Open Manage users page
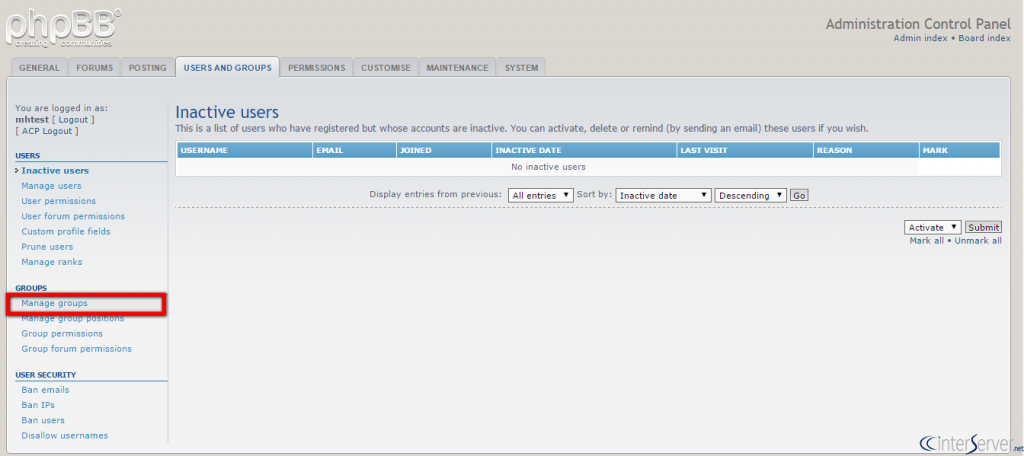The height and width of the screenshot is (456, 1024). click(x=52, y=186)
